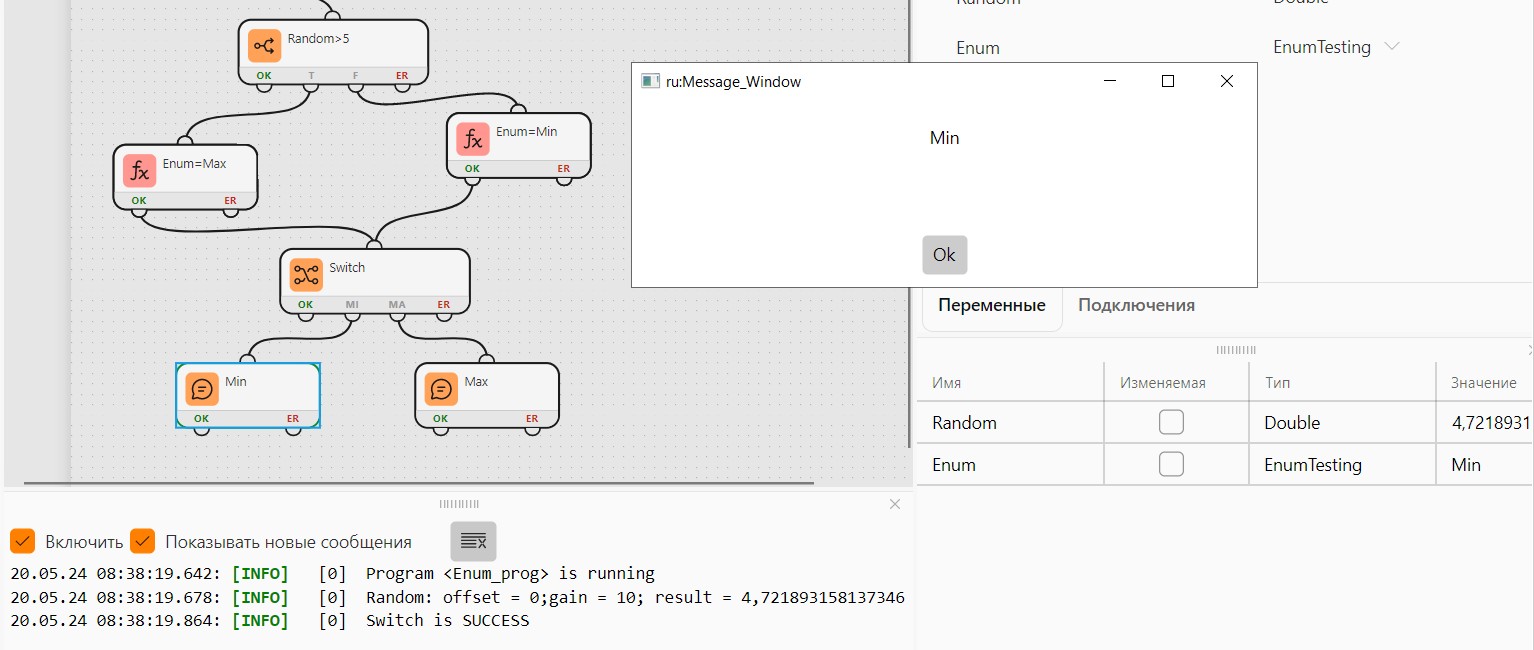The width and height of the screenshot is (1534, 650).
Task: Click the horizontal scrollbar under the canvas
Action: point(419,484)
